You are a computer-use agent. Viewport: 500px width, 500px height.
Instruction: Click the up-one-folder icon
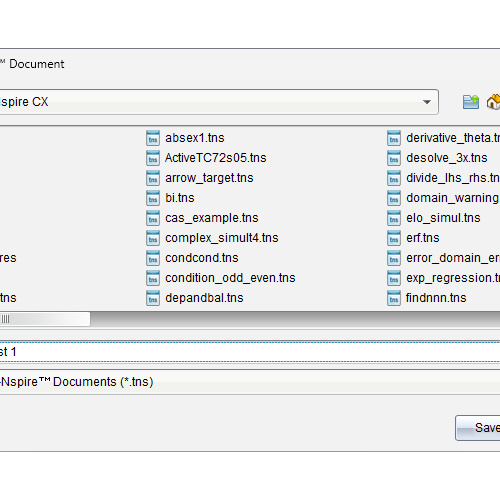point(471,102)
